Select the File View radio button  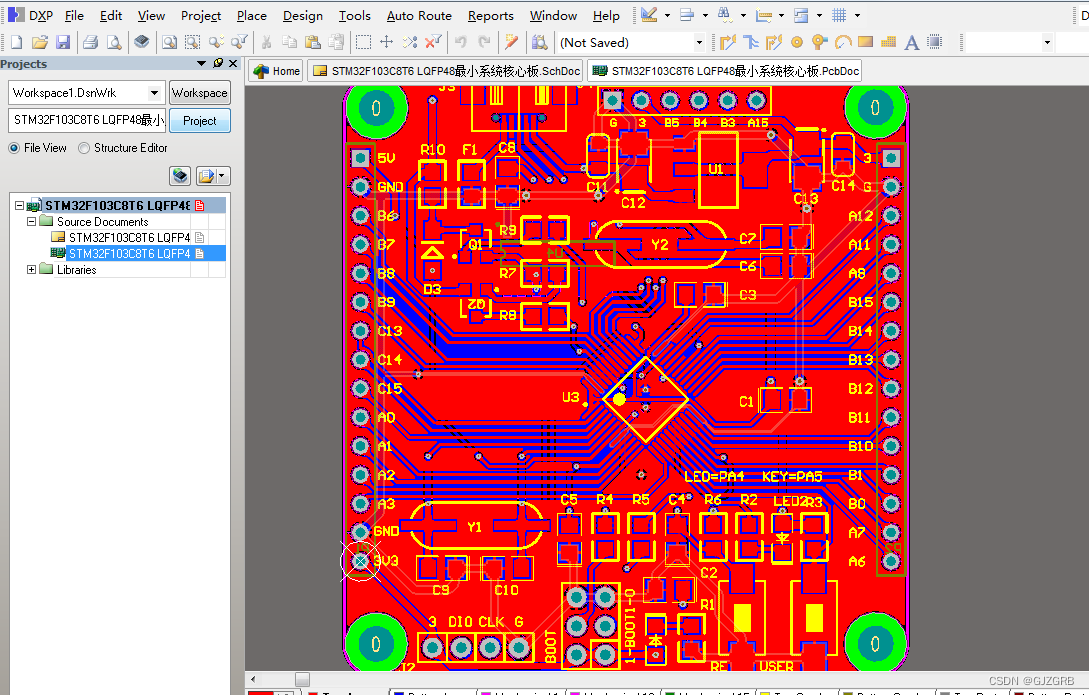click(x=14, y=148)
